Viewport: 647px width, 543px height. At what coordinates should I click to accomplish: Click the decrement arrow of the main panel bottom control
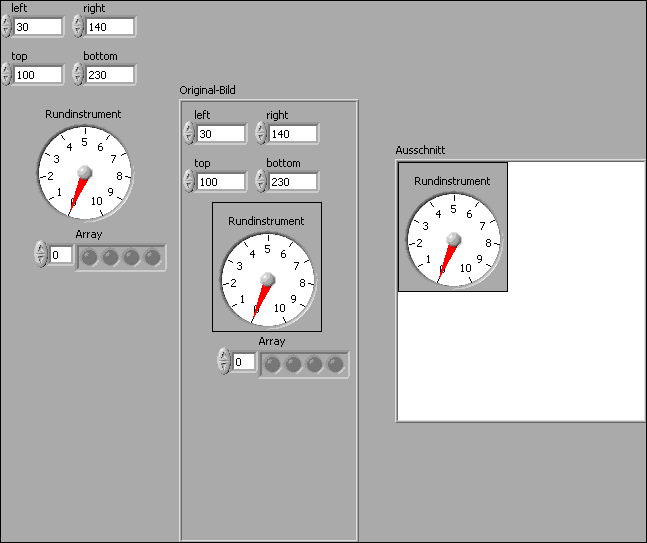78,79
